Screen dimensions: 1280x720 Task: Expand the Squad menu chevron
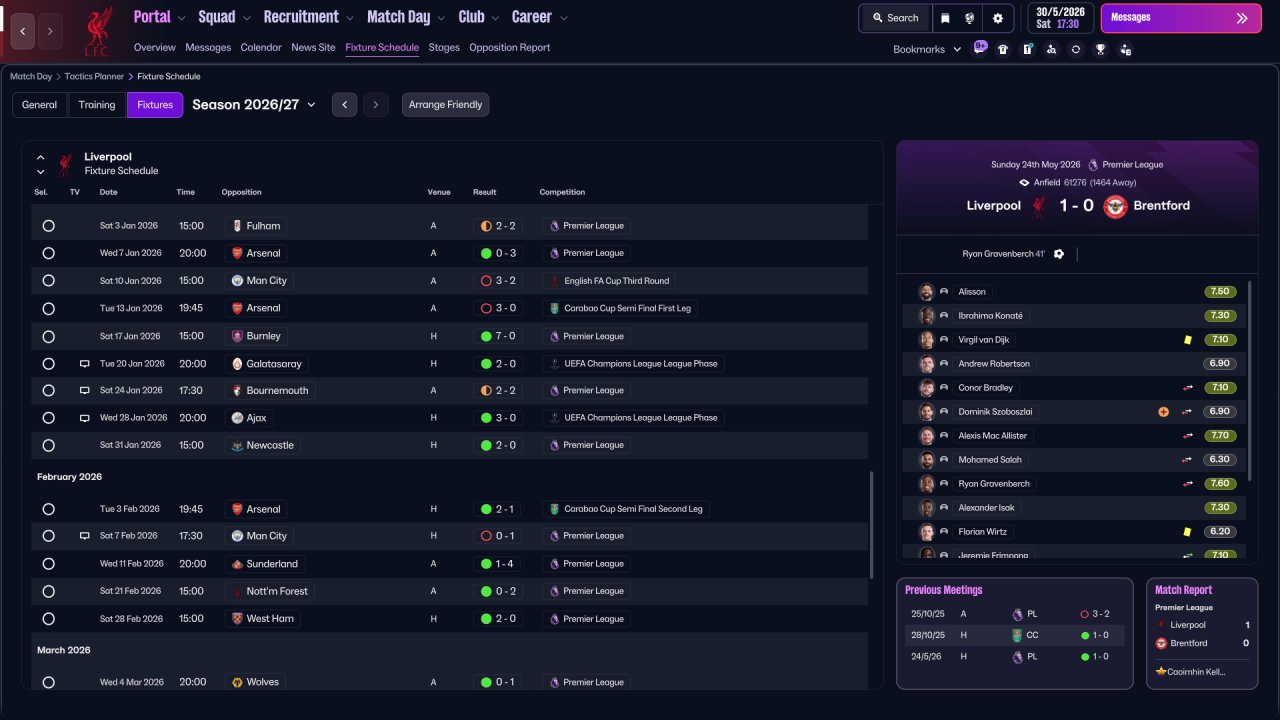(x=246, y=18)
